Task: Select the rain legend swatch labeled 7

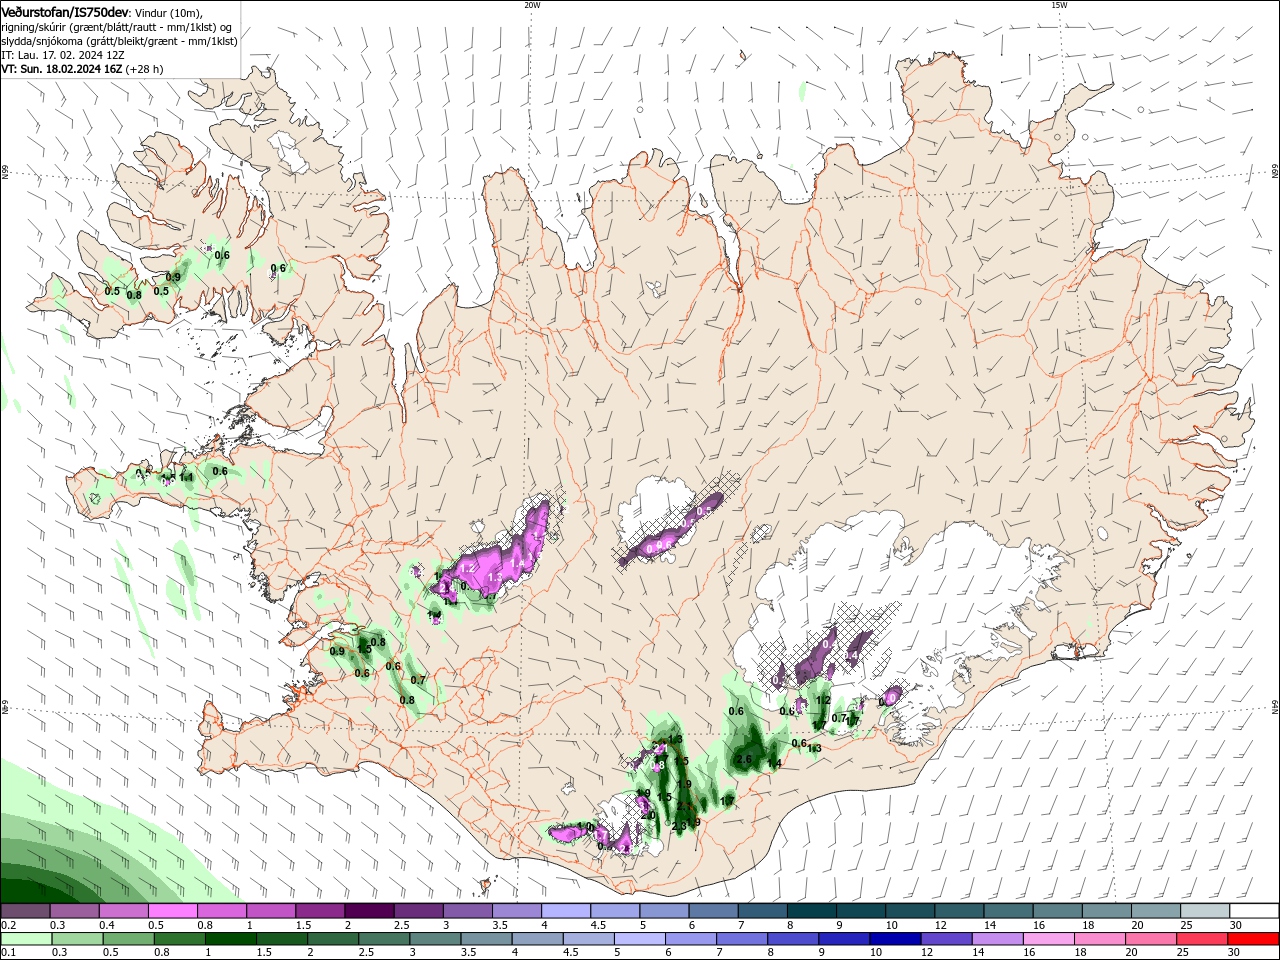Action: pyautogui.click(x=740, y=939)
